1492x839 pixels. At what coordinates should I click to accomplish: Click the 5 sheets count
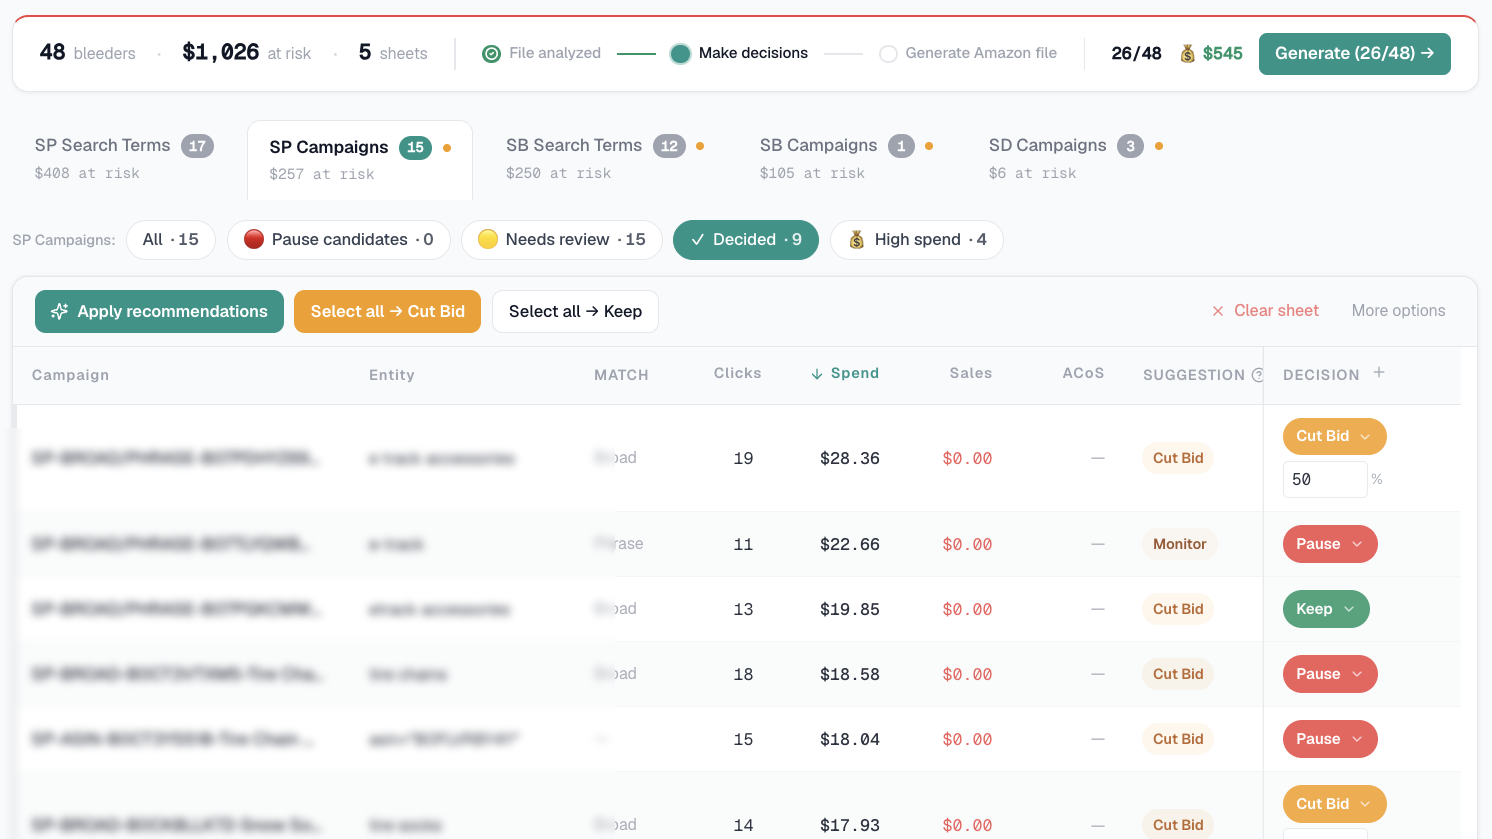click(393, 52)
